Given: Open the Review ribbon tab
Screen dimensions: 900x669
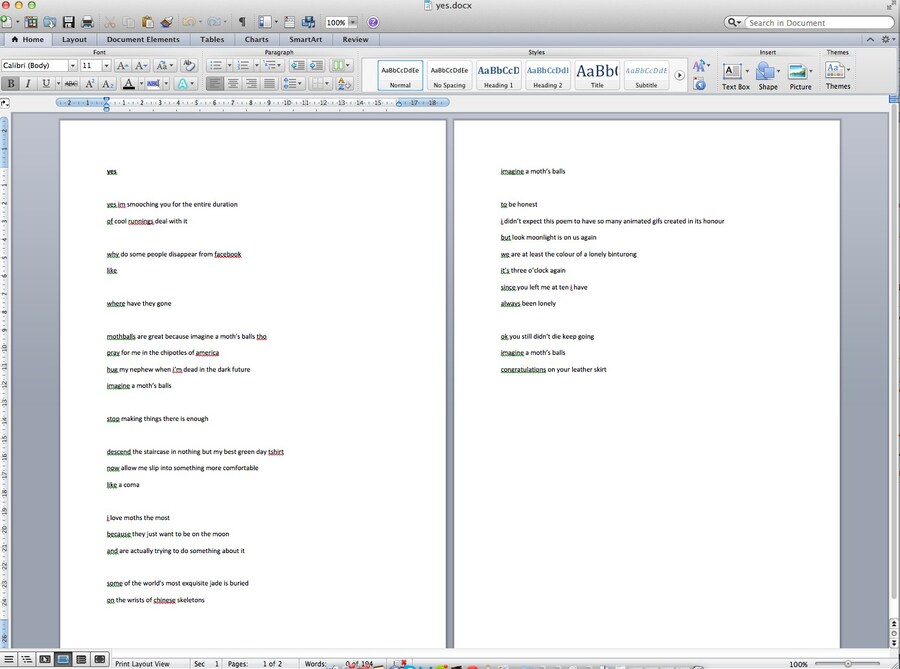Looking at the screenshot, I should (x=355, y=40).
